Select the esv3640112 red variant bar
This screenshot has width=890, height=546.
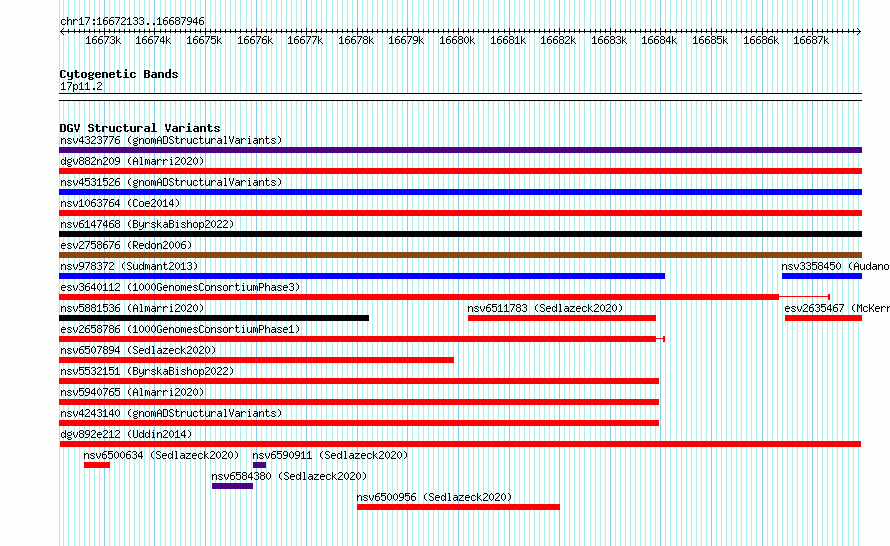pyautogui.click(x=419, y=297)
